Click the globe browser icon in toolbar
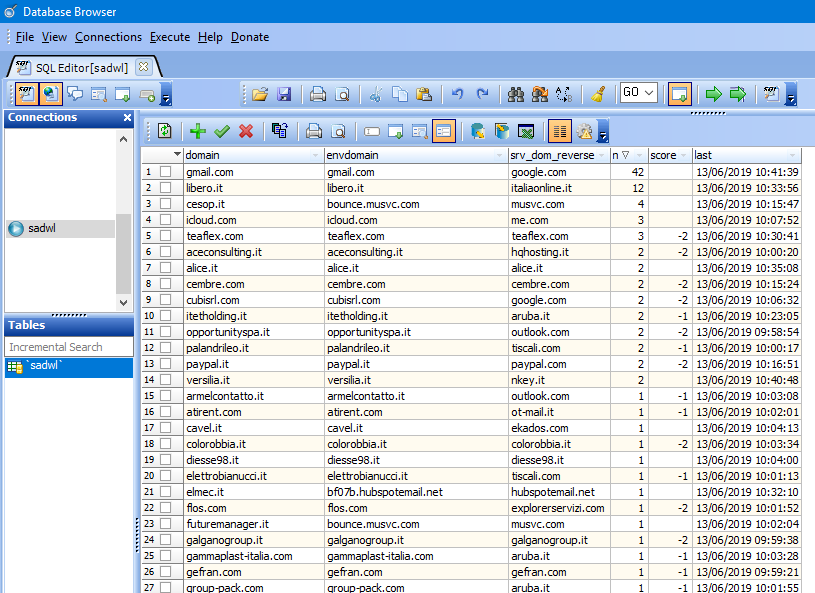This screenshot has height=593, width=815. (50, 94)
